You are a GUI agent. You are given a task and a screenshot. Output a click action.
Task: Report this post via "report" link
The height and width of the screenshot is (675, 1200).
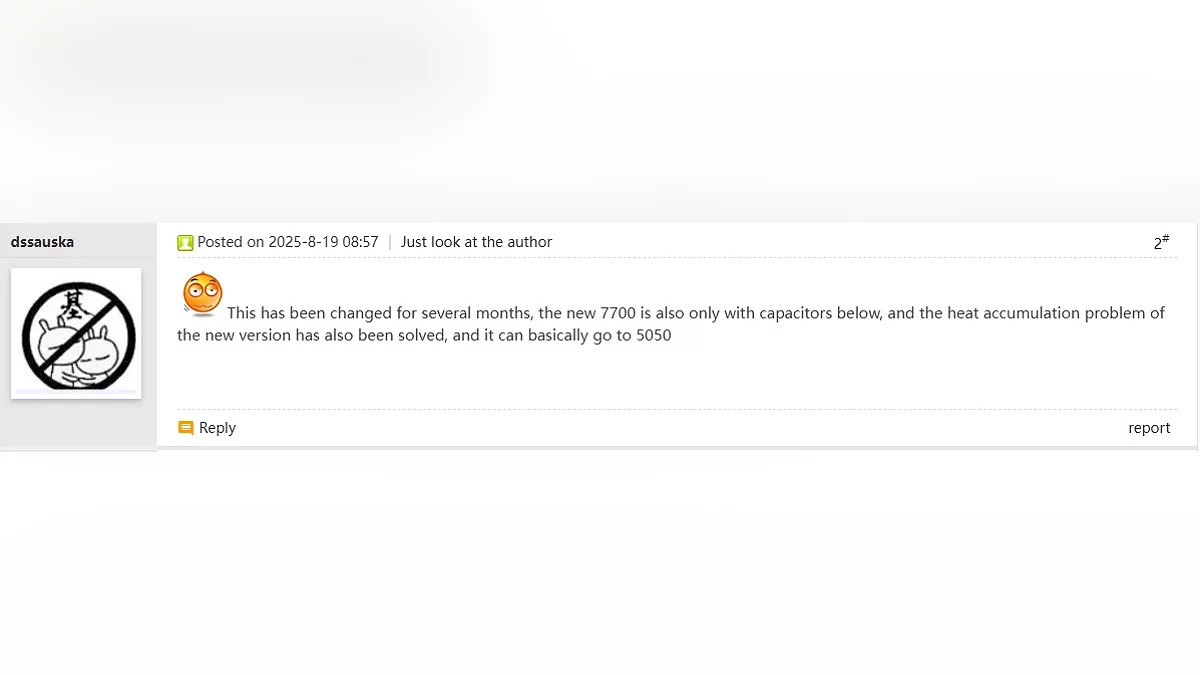[x=1149, y=428]
